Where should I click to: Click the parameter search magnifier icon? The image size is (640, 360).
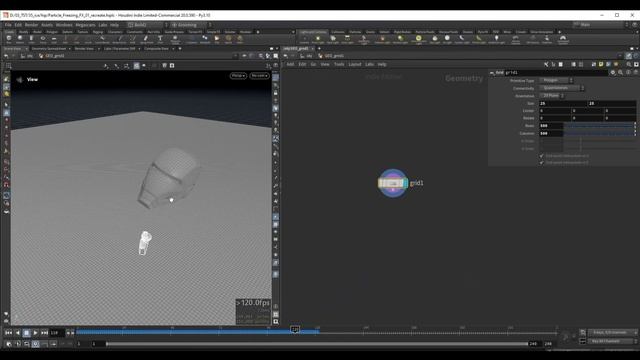click(x=620, y=72)
